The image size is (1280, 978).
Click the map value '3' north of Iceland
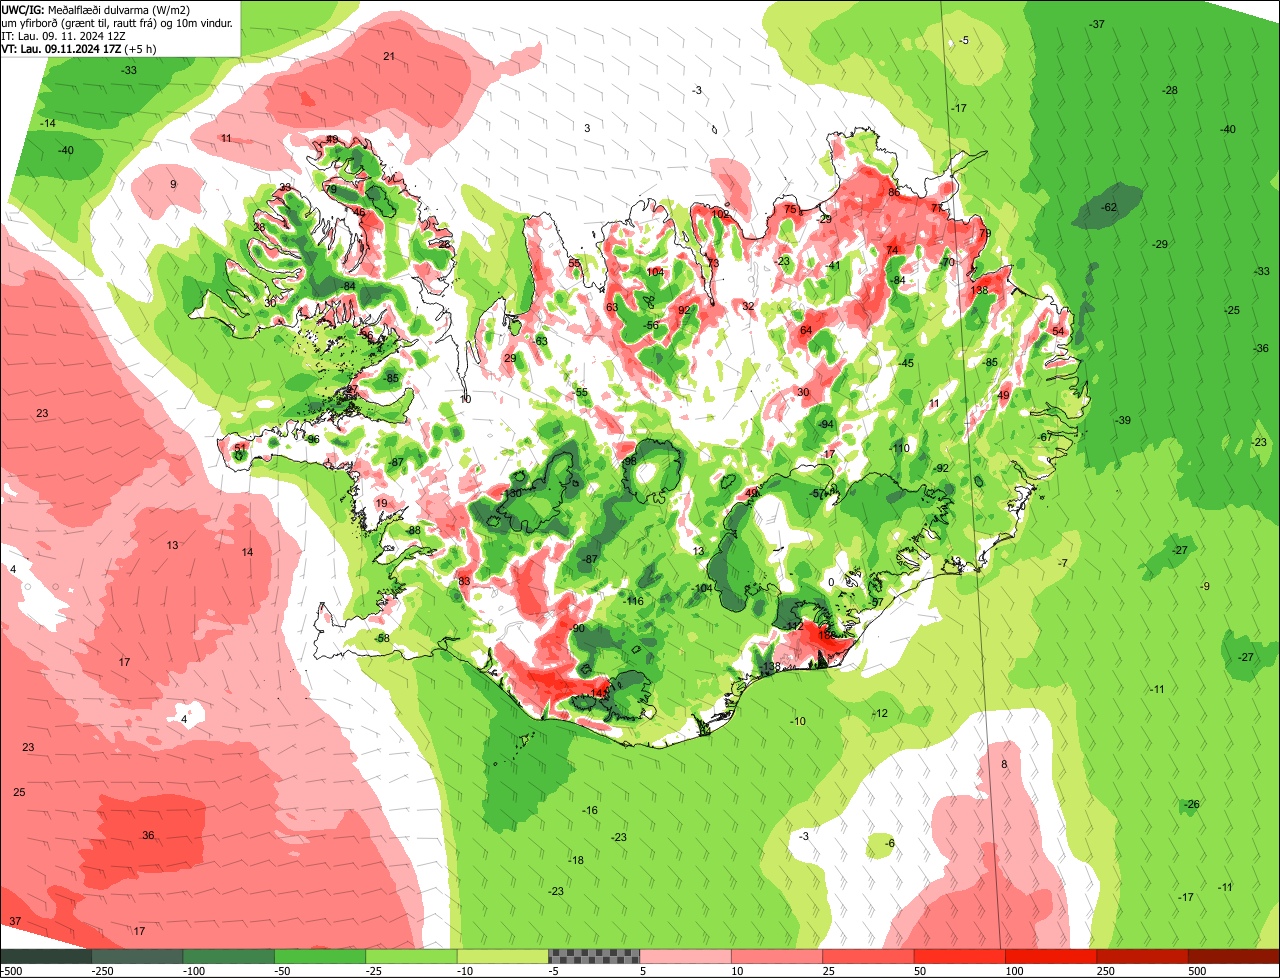[x=588, y=128]
